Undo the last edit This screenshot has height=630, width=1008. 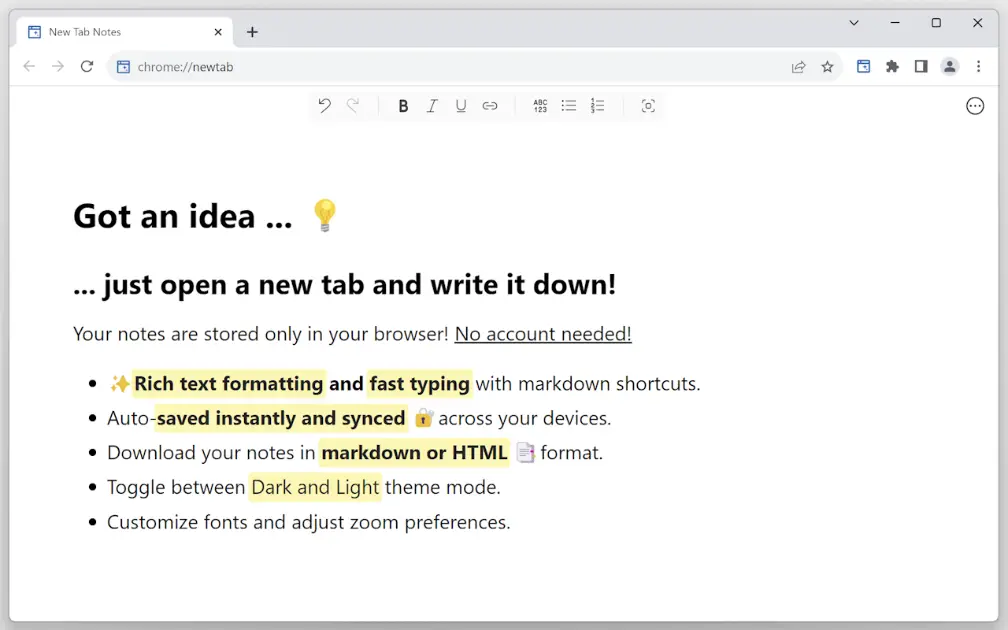(324, 105)
